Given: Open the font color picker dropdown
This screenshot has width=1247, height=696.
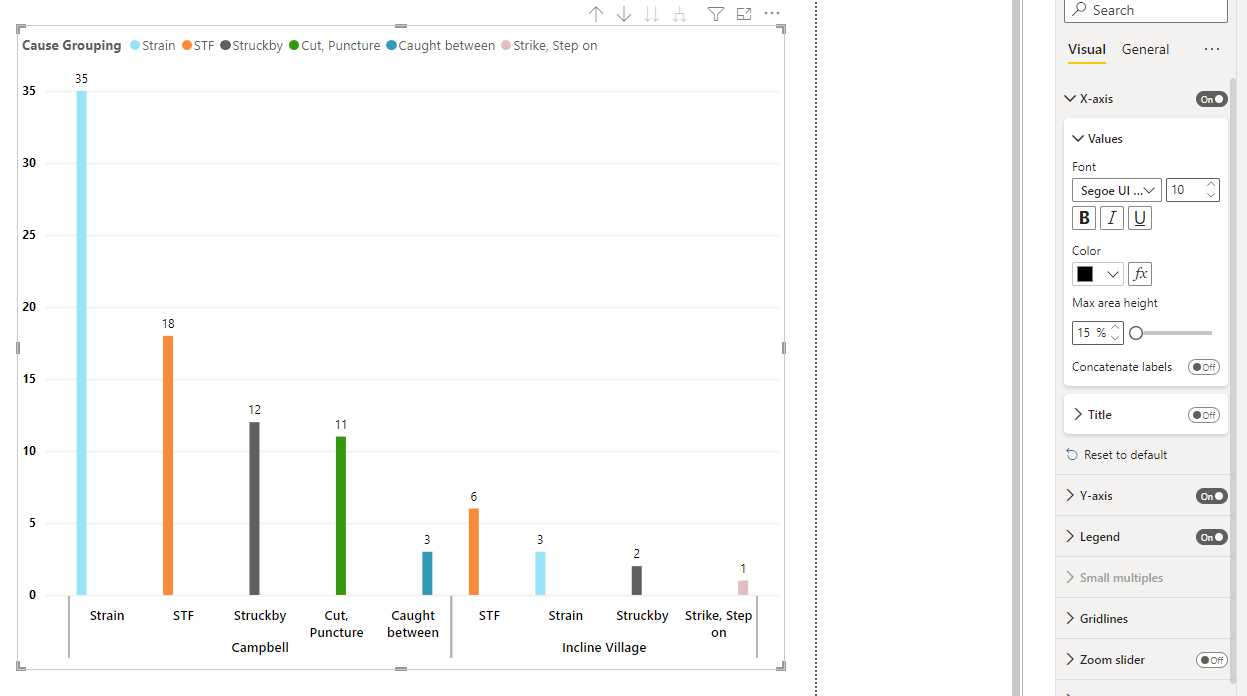Looking at the screenshot, I should pyautogui.click(x=1098, y=274).
